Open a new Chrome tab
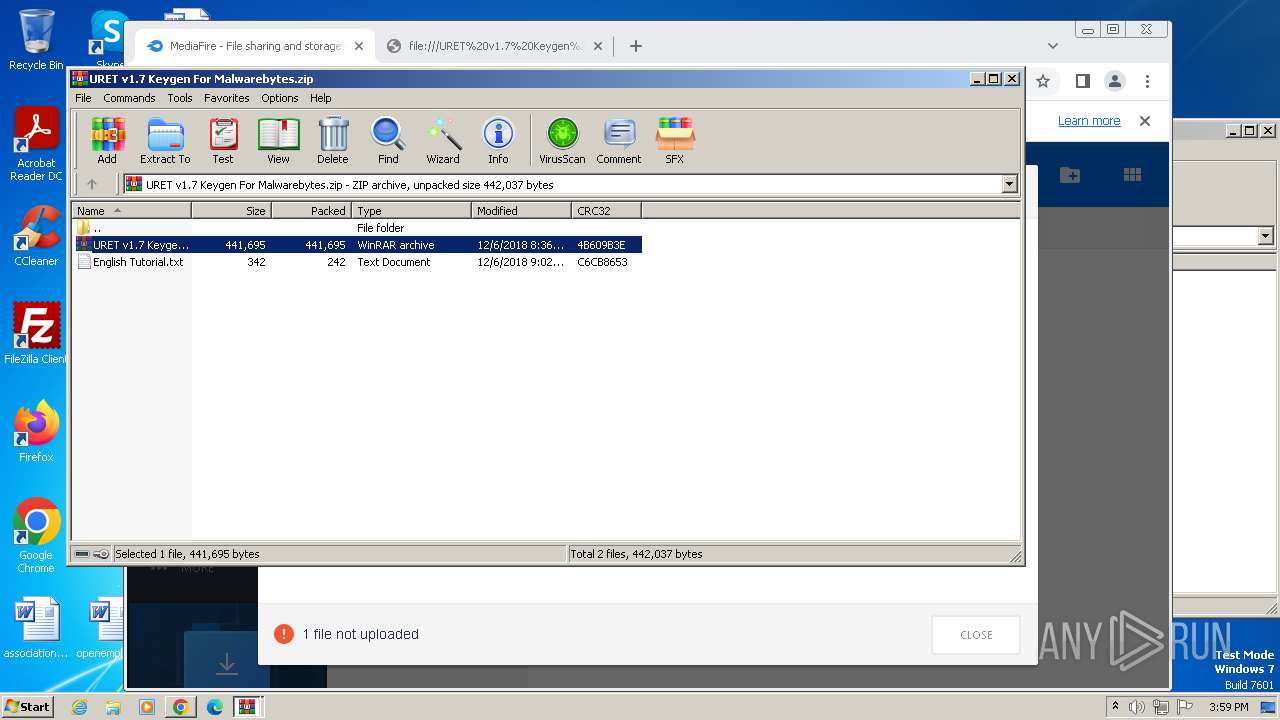The image size is (1280, 720). click(635, 46)
